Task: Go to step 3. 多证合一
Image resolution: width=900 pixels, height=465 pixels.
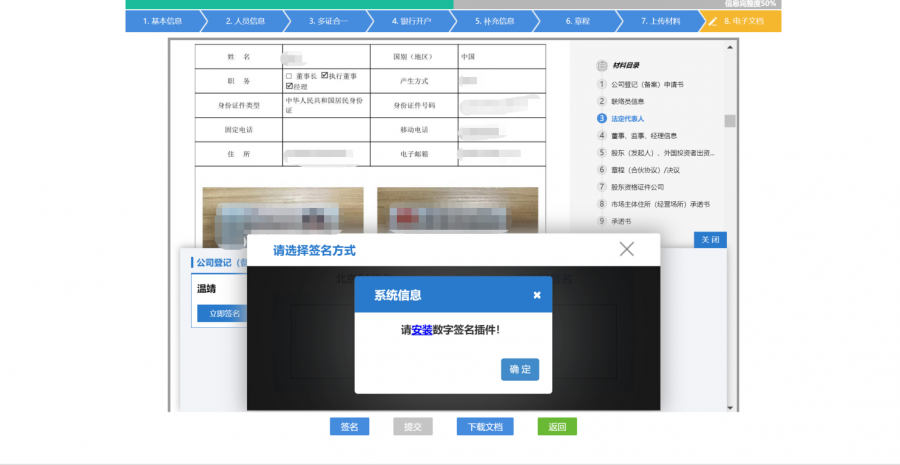Action: [329, 21]
